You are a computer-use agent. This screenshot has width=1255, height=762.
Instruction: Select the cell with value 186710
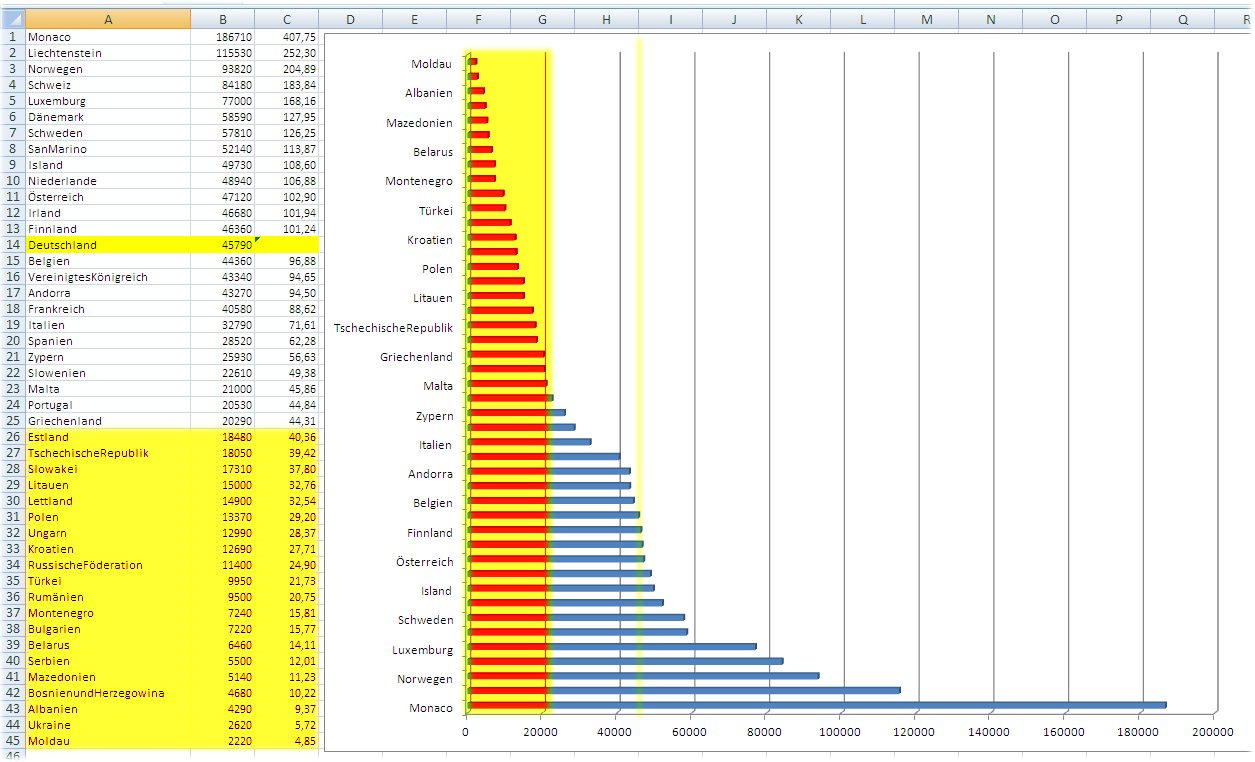coord(222,37)
